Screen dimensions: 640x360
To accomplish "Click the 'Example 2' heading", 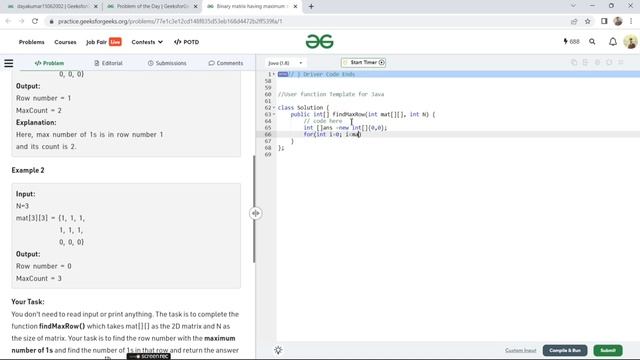I will [28, 170].
